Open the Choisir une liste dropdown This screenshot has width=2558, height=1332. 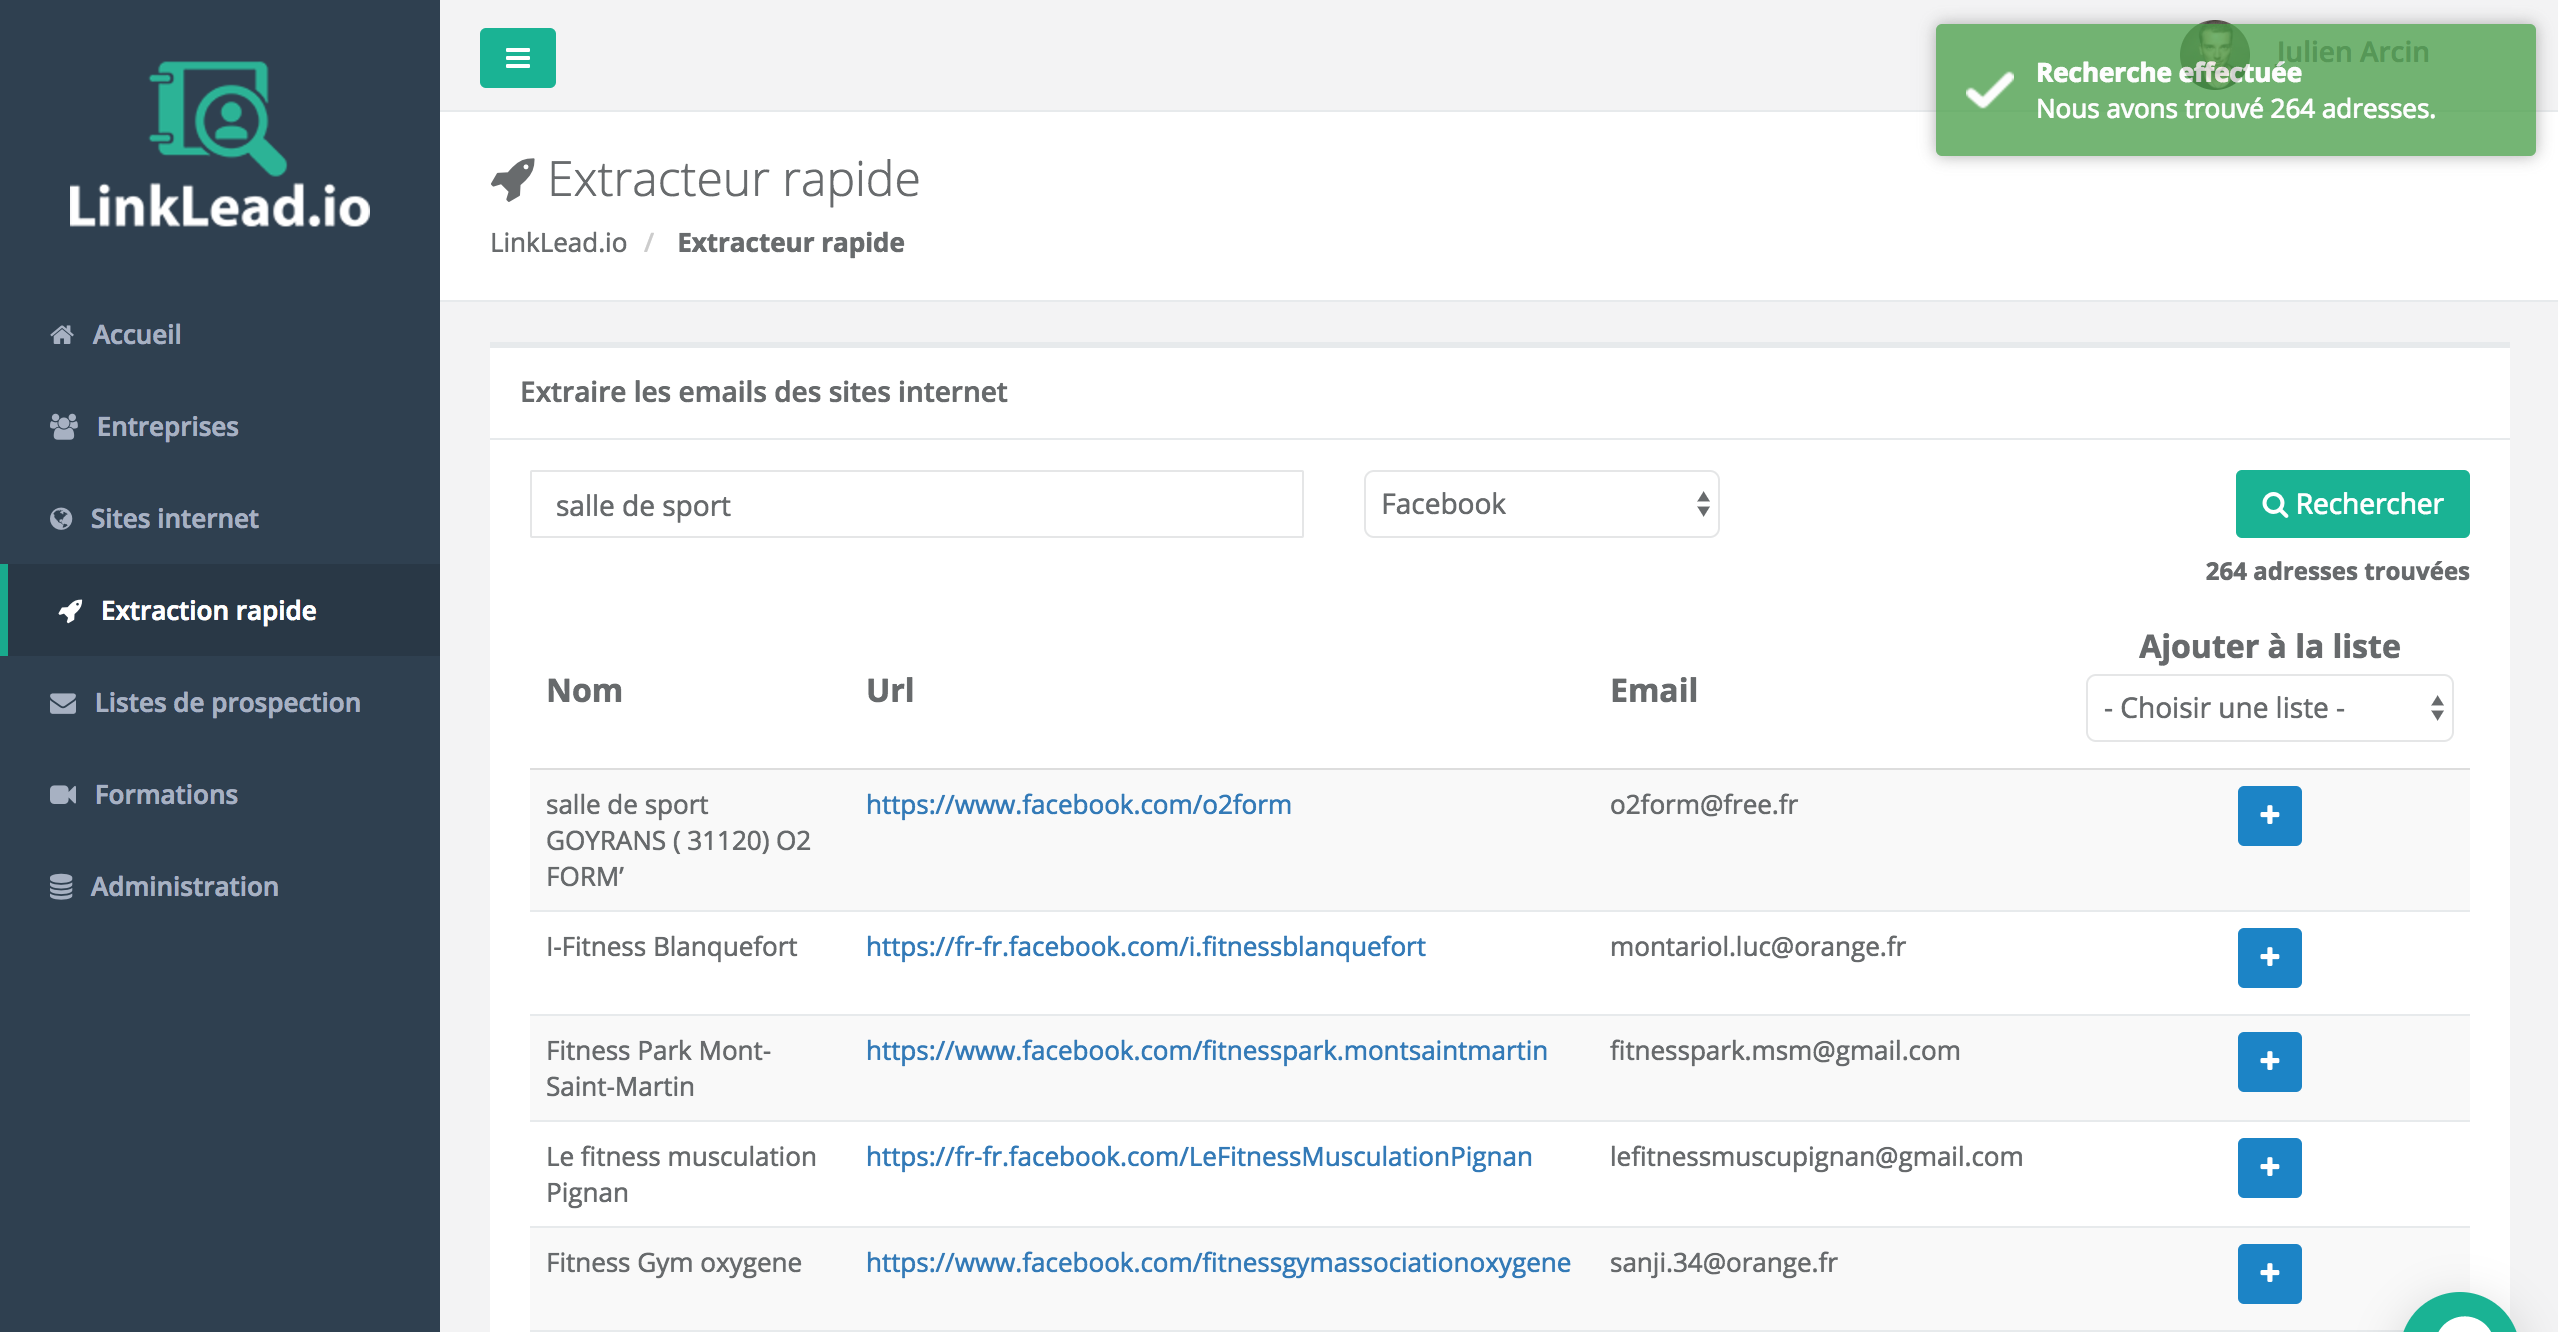point(2269,708)
